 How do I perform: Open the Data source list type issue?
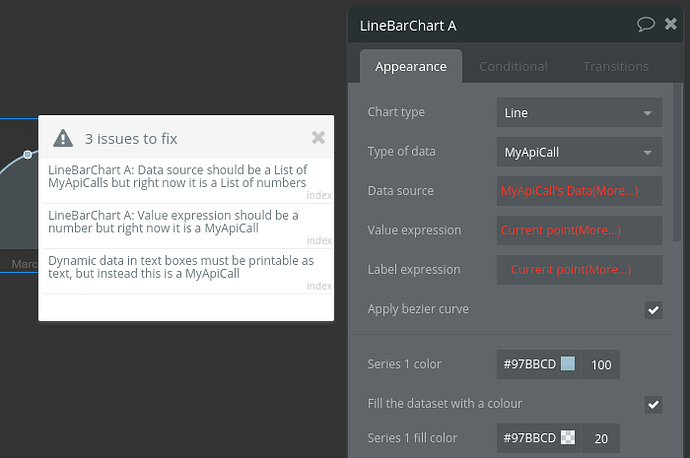pos(178,176)
